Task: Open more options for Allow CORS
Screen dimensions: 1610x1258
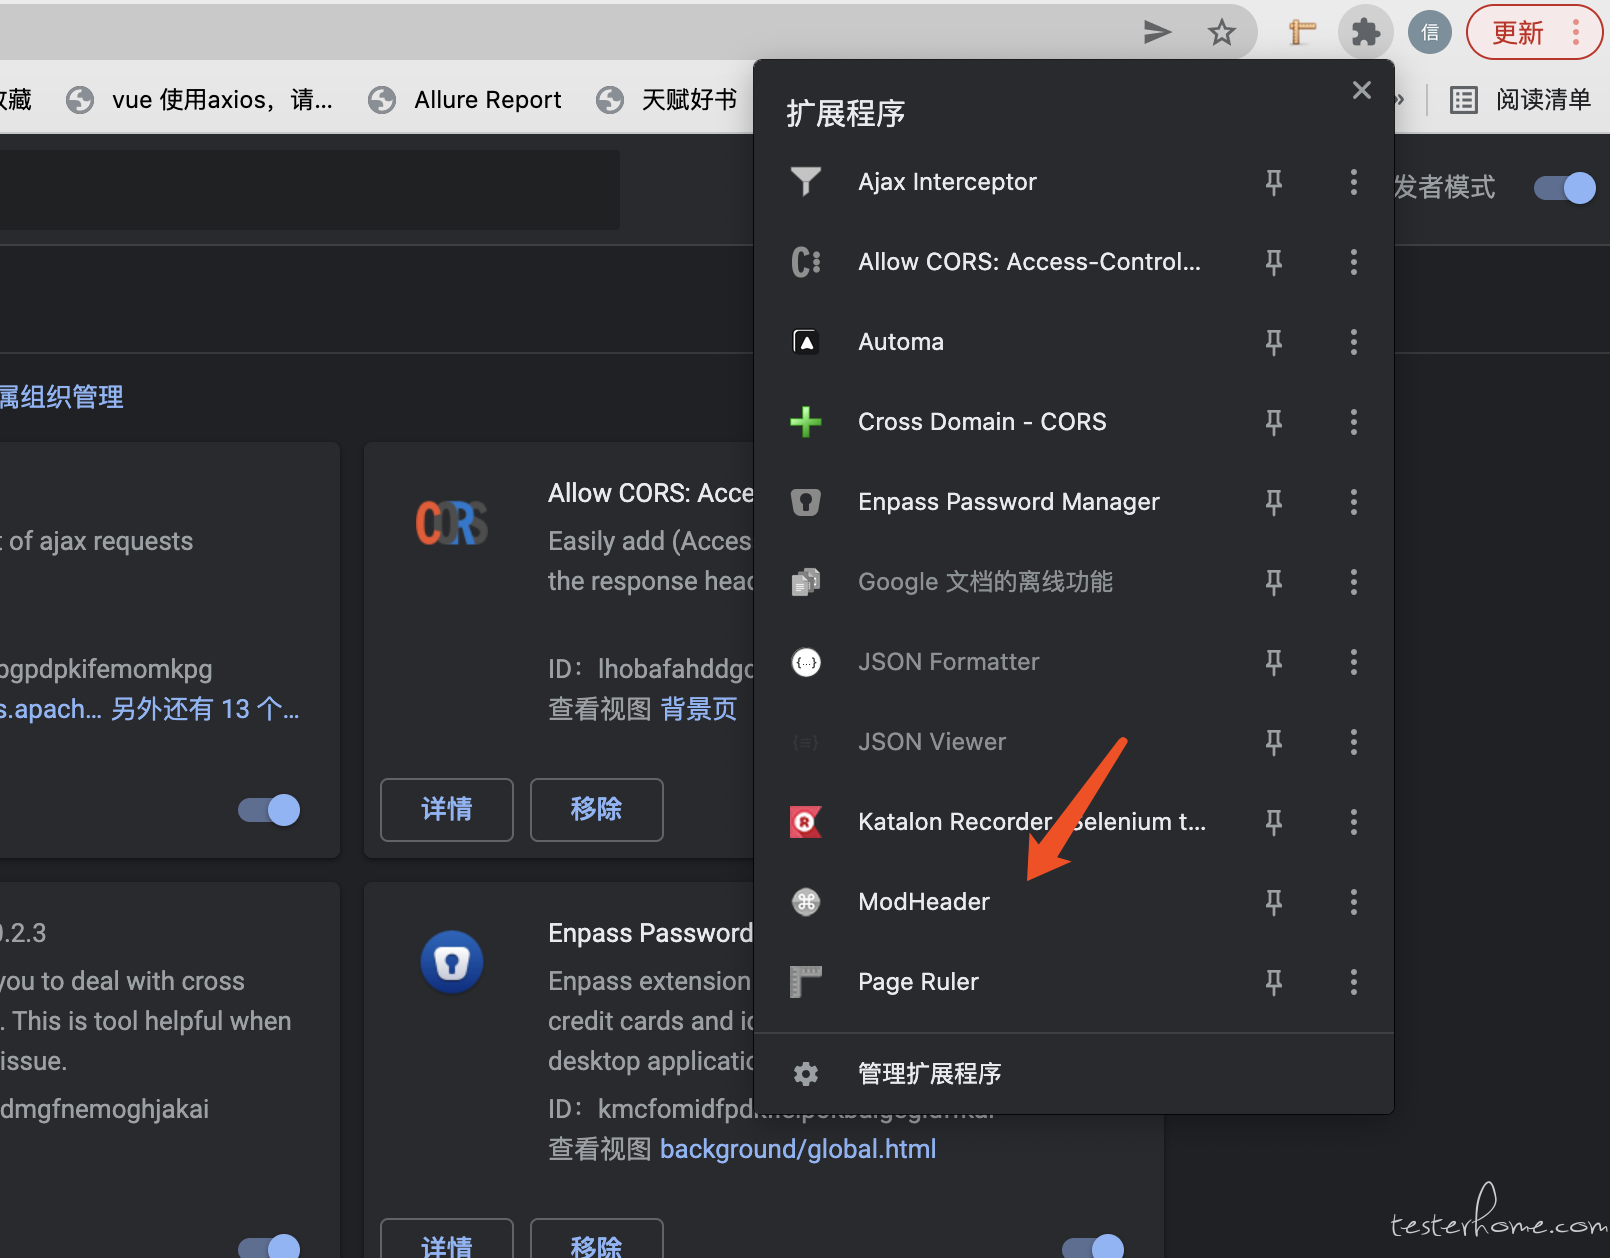Action: click(x=1354, y=262)
